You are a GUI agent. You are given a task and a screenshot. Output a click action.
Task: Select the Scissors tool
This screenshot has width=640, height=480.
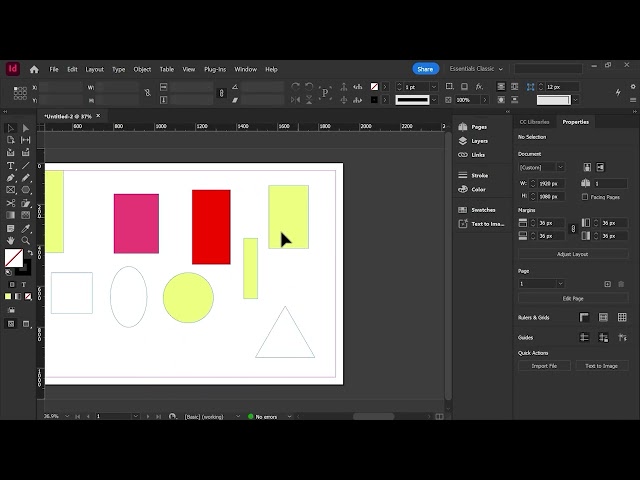[x=11, y=203]
